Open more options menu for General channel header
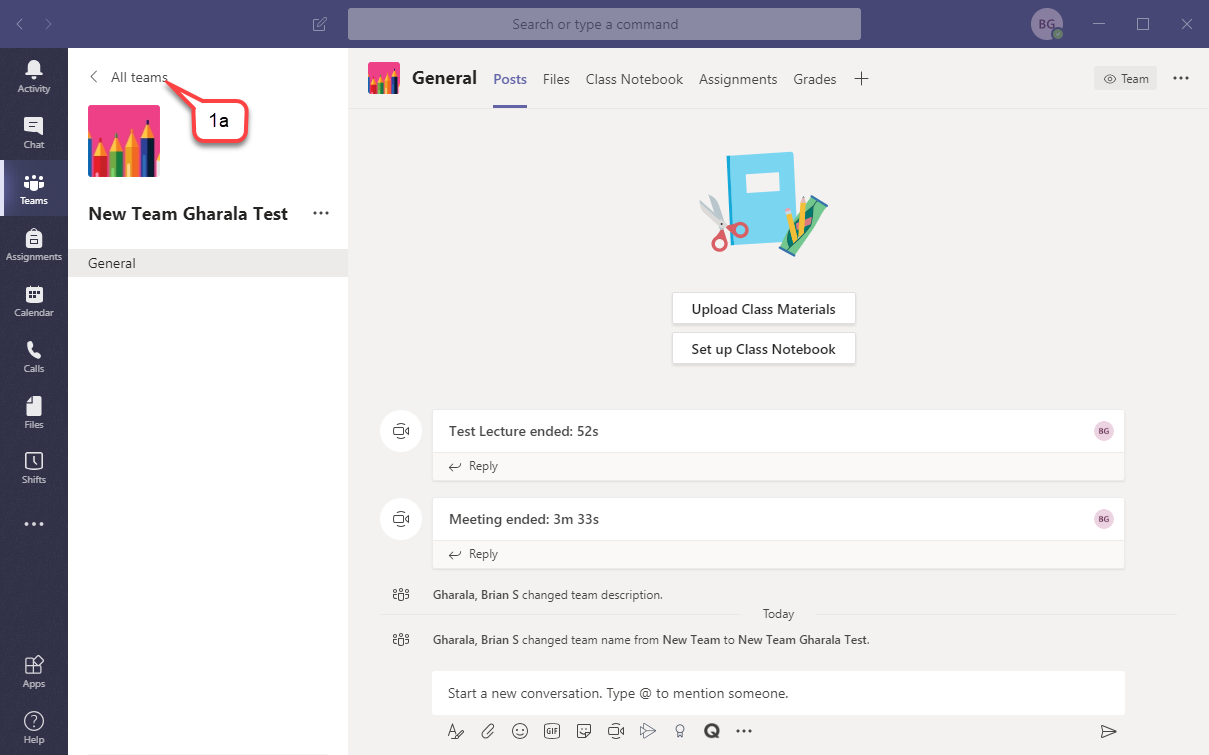This screenshot has height=755, width=1209. pos(1181,78)
